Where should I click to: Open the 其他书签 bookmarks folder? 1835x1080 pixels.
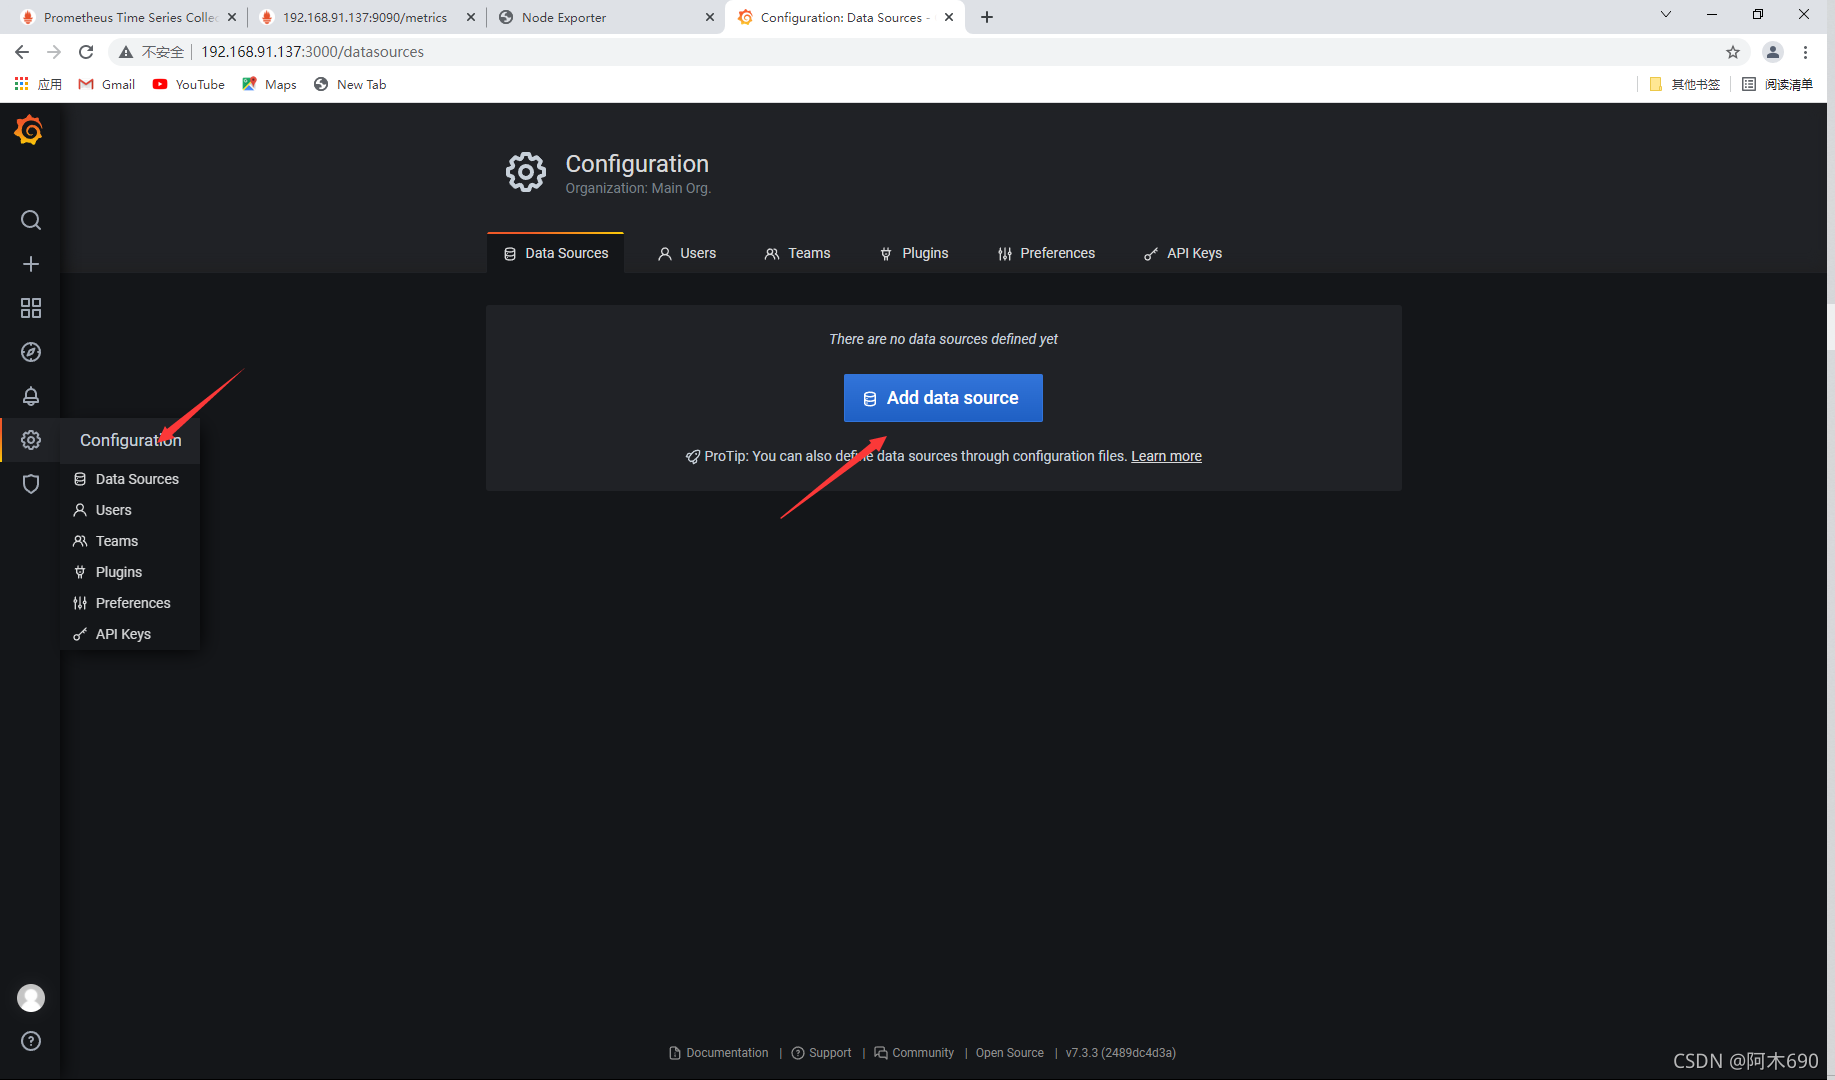(1685, 84)
